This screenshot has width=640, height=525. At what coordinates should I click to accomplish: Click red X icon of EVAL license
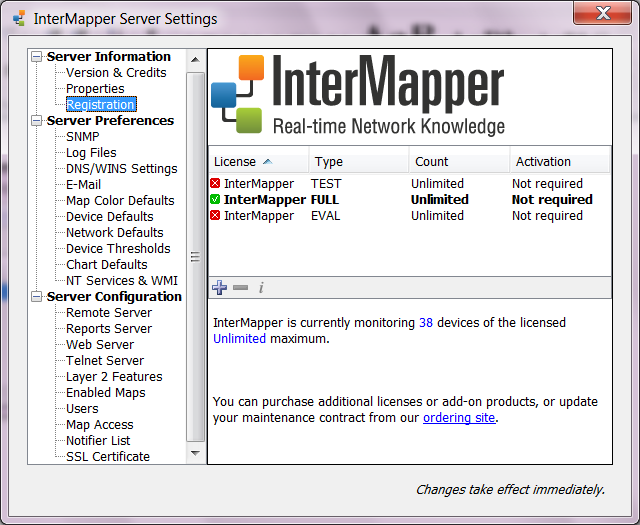[x=215, y=216]
